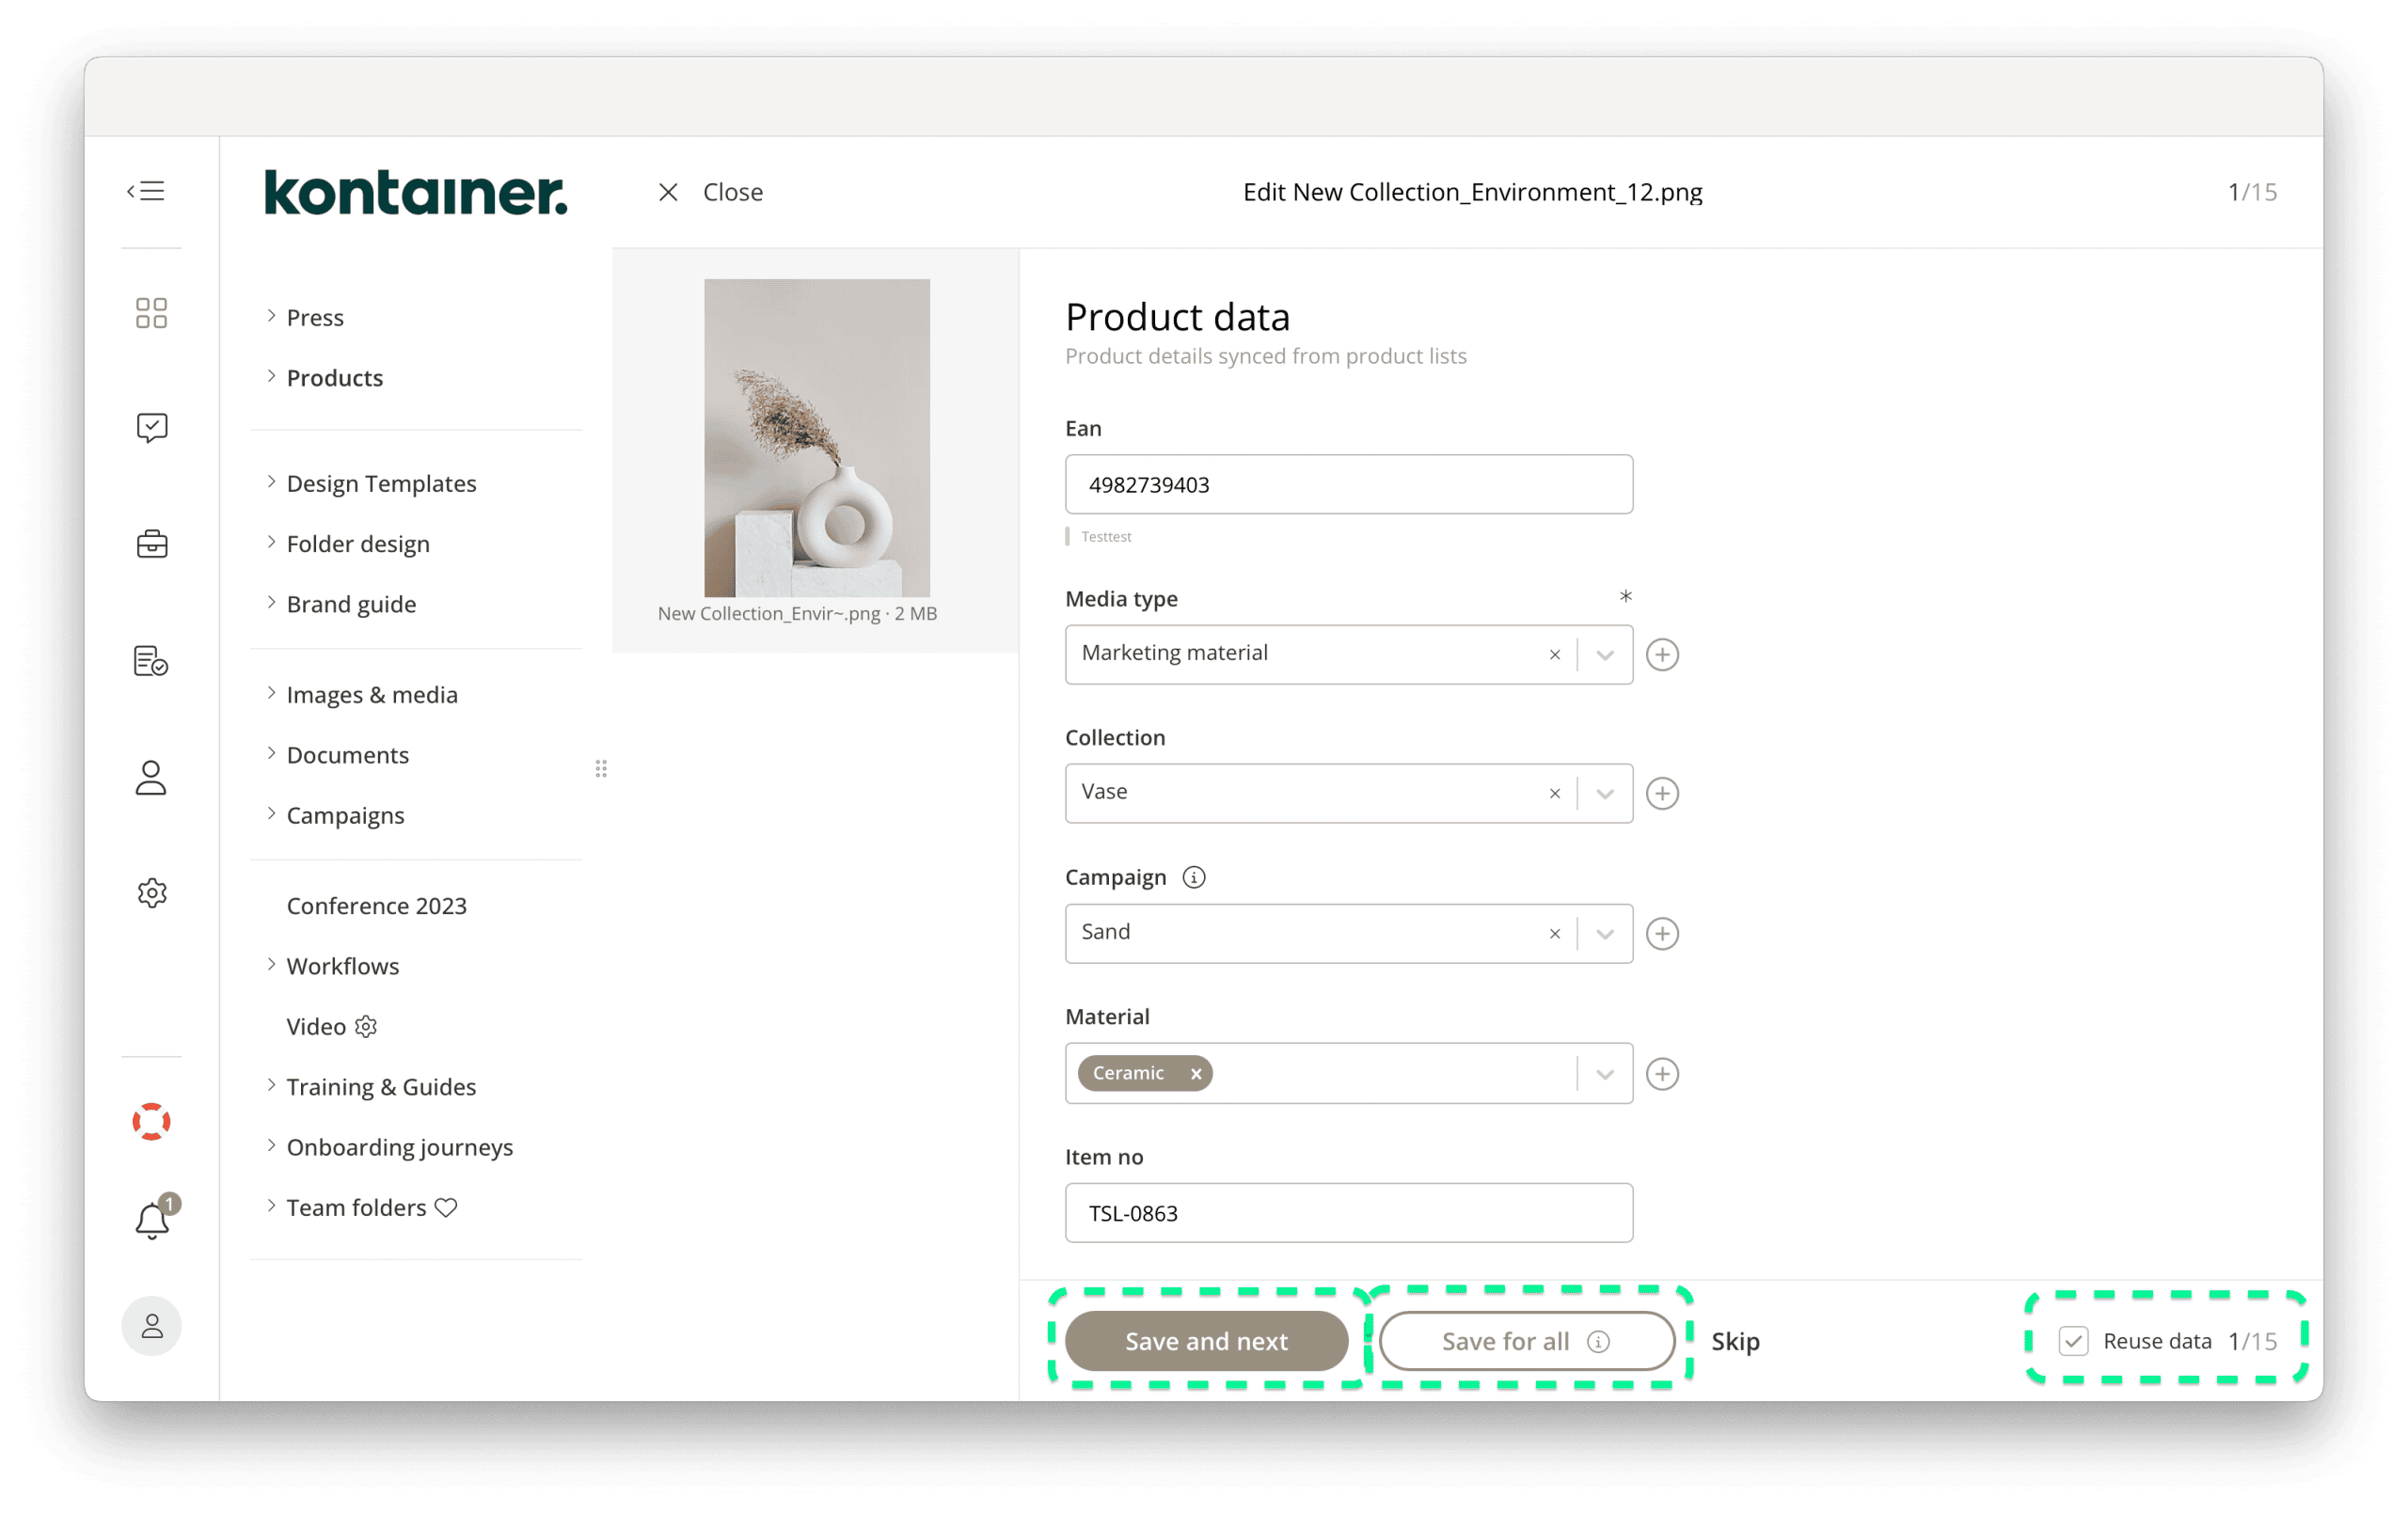Click Save and next
This screenshot has height=1513, width=2408.
pos(1206,1341)
